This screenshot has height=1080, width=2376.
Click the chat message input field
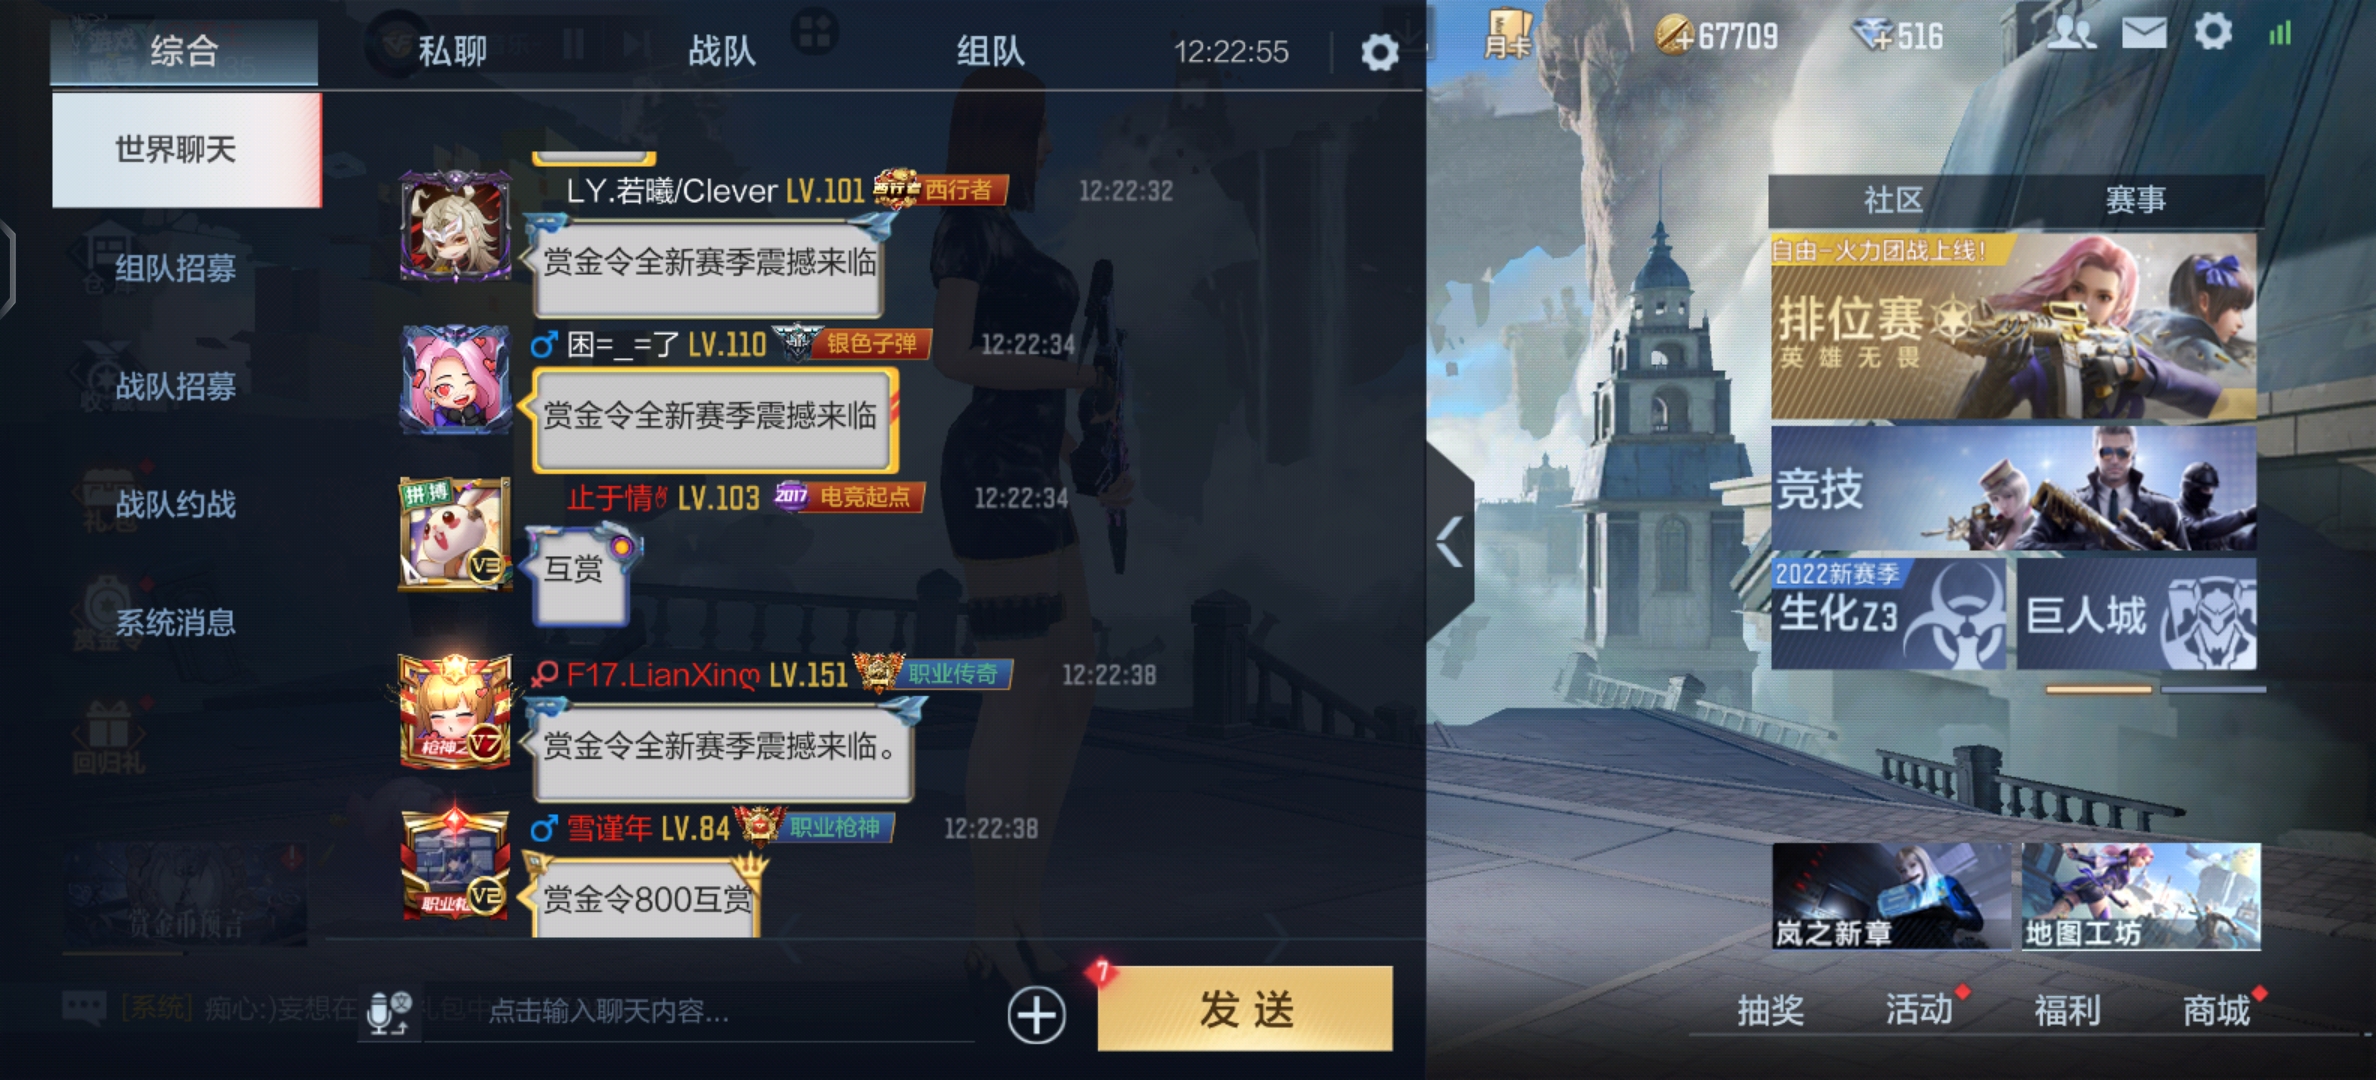click(x=700, y=1012)
